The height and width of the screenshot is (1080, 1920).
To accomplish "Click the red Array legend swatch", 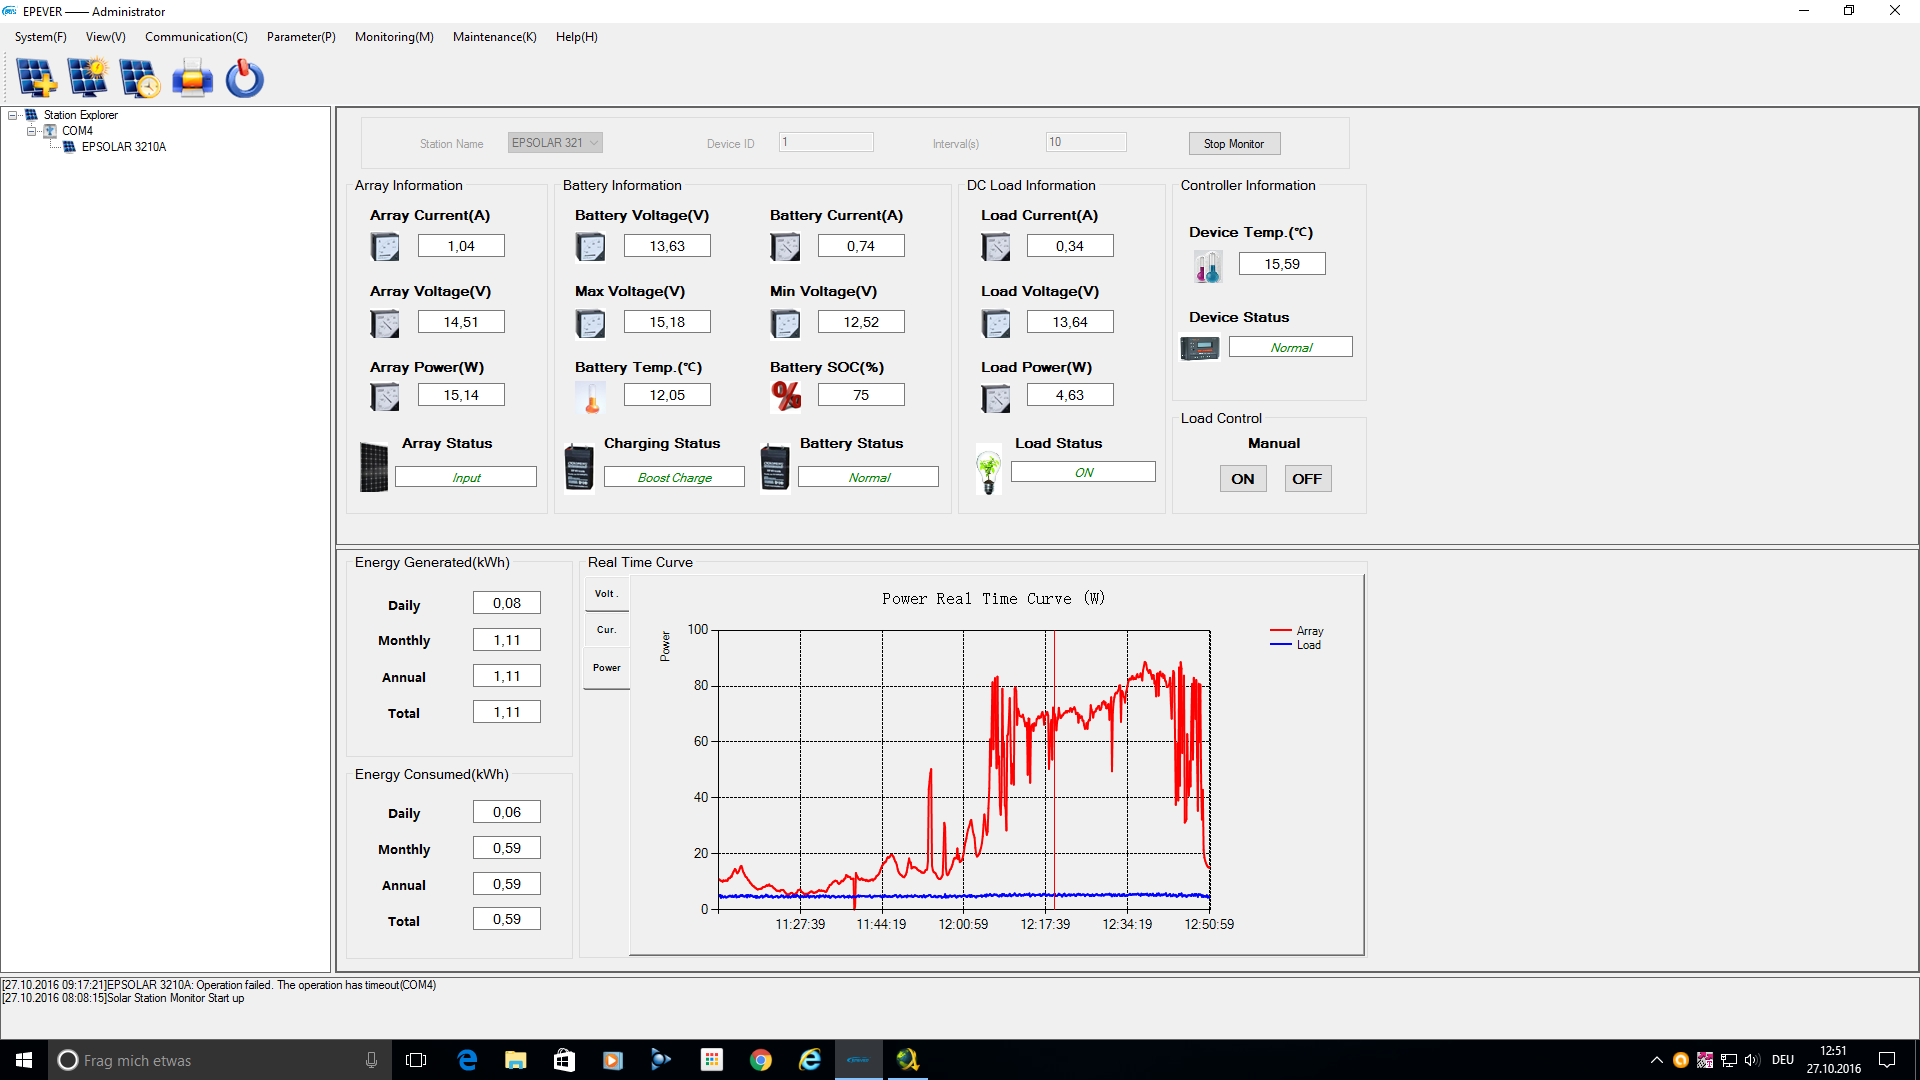I will pos(1280,631).
